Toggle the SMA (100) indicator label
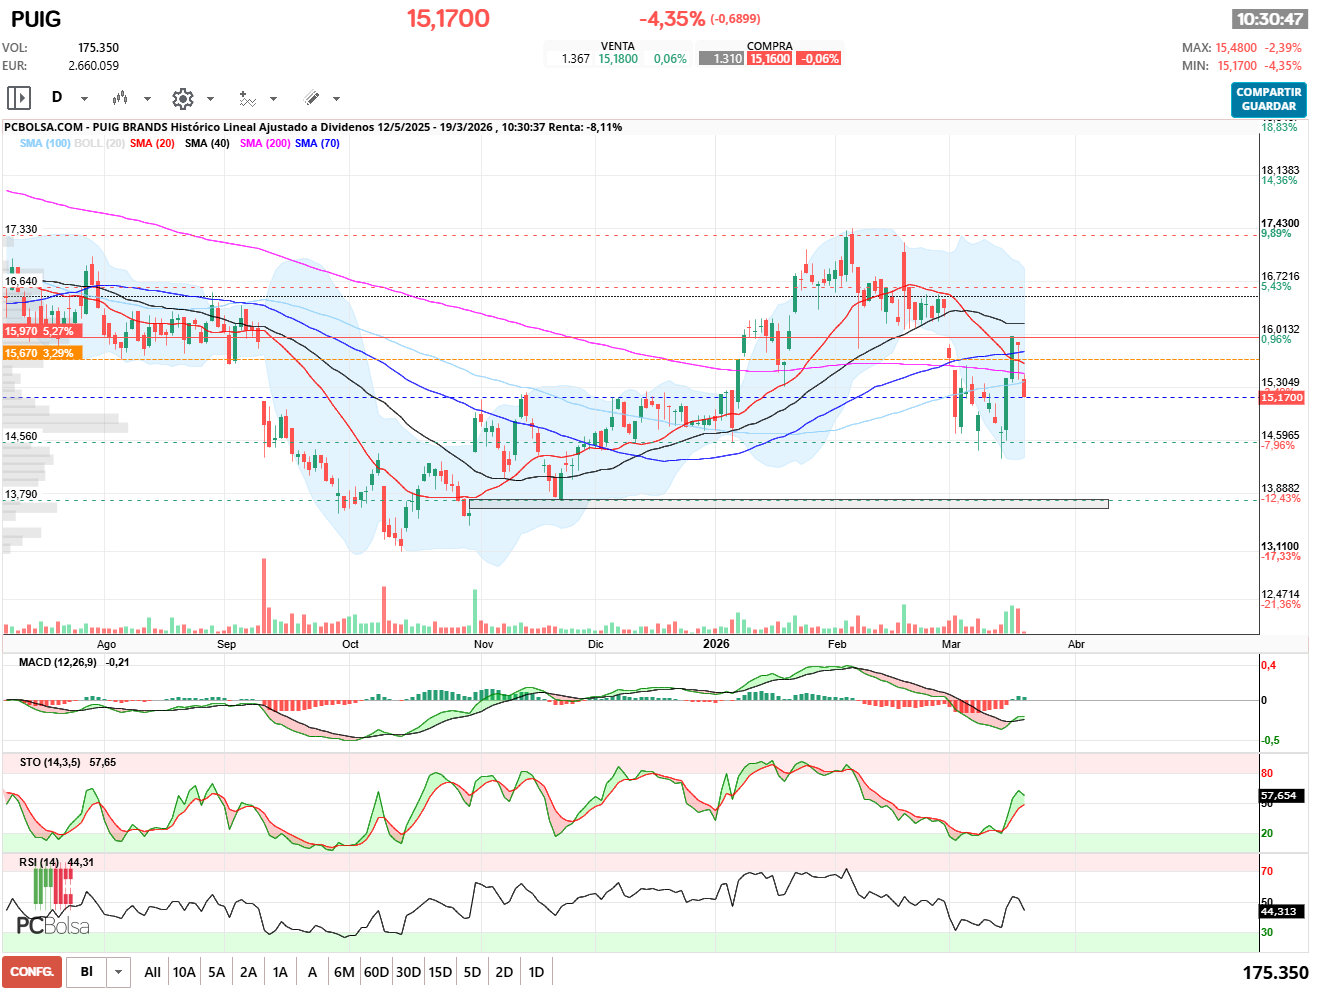 (x=45, y=144)
